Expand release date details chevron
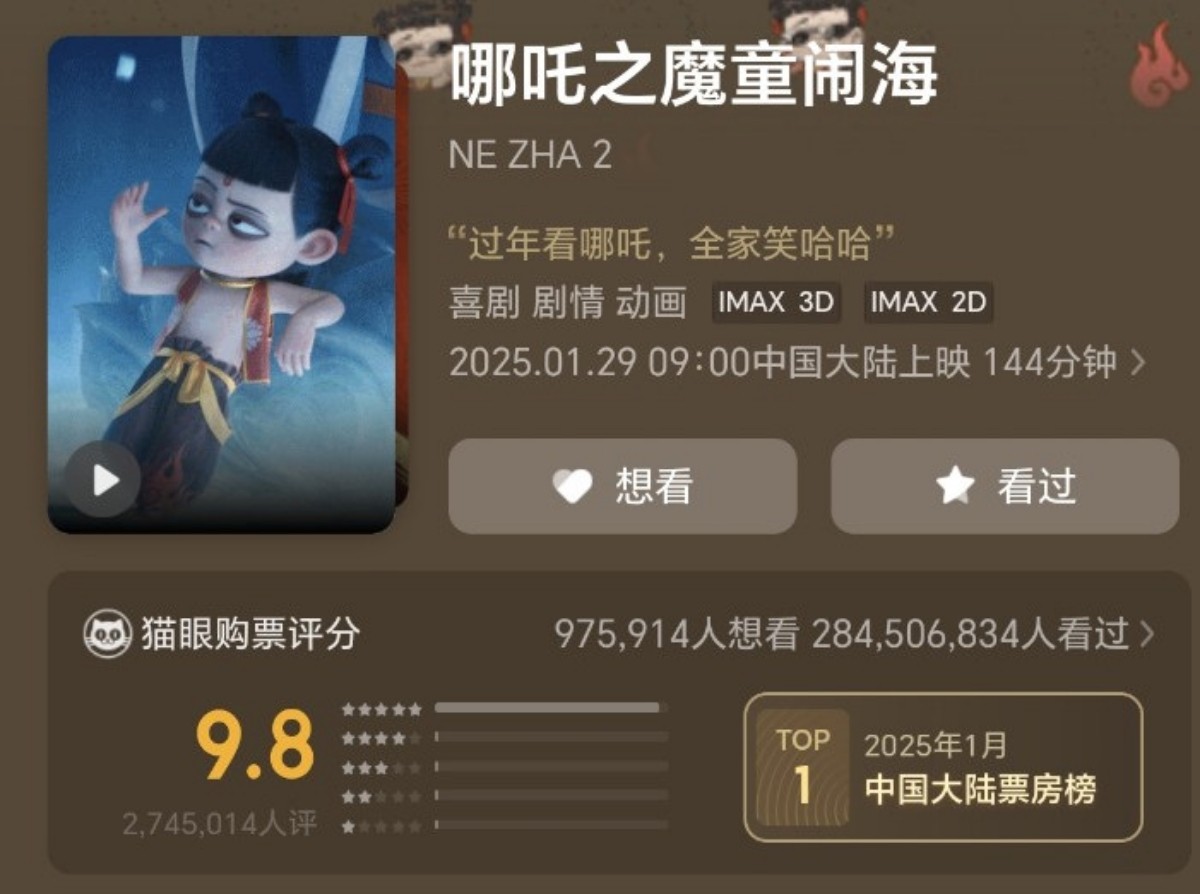The width and height of the screenshot is (1200, 894). click(x=1136, y=363)
